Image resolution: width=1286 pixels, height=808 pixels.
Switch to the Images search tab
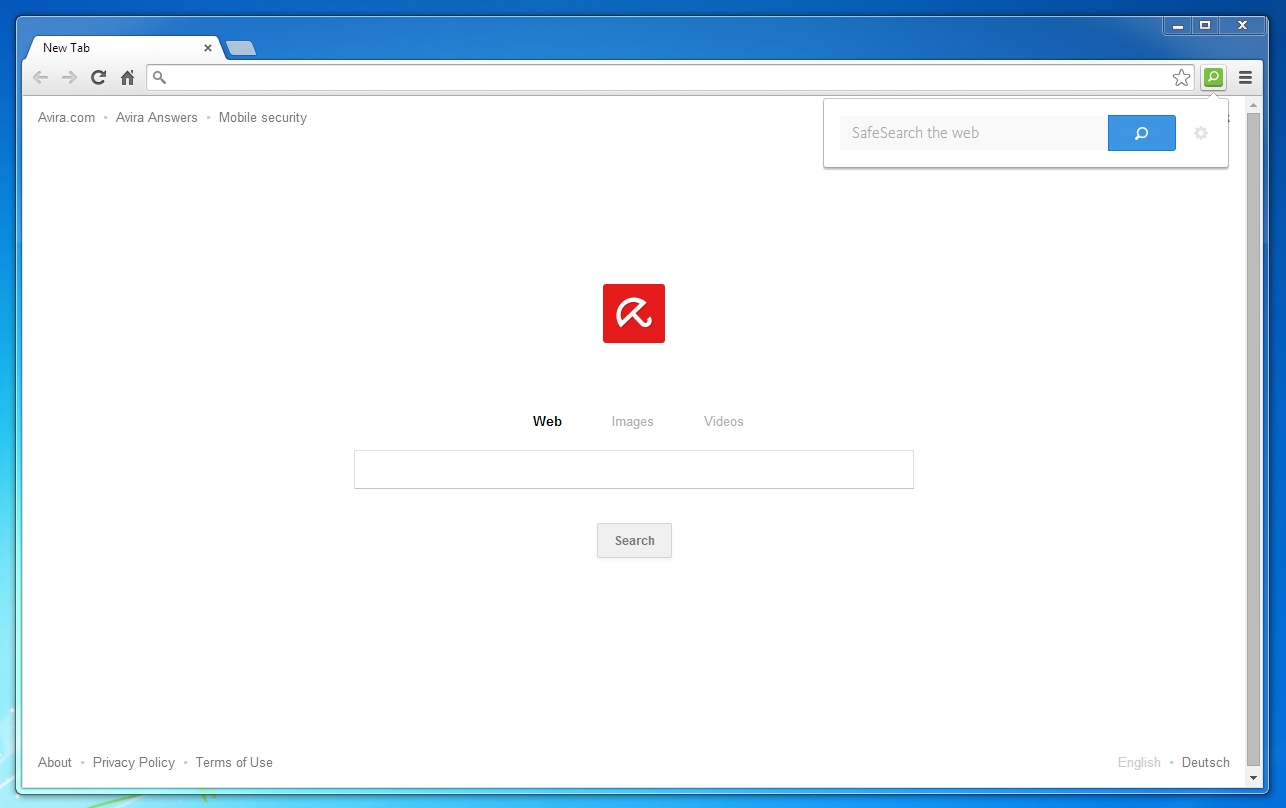coord(633,422)
